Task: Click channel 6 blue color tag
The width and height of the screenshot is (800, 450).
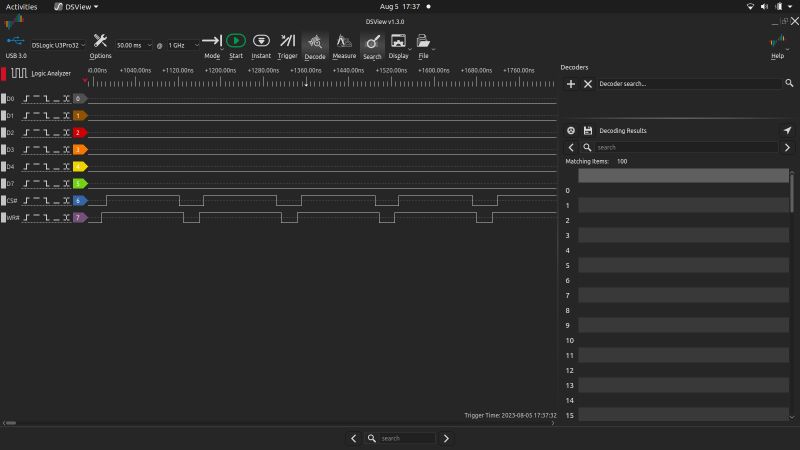Action: point(80,201)
